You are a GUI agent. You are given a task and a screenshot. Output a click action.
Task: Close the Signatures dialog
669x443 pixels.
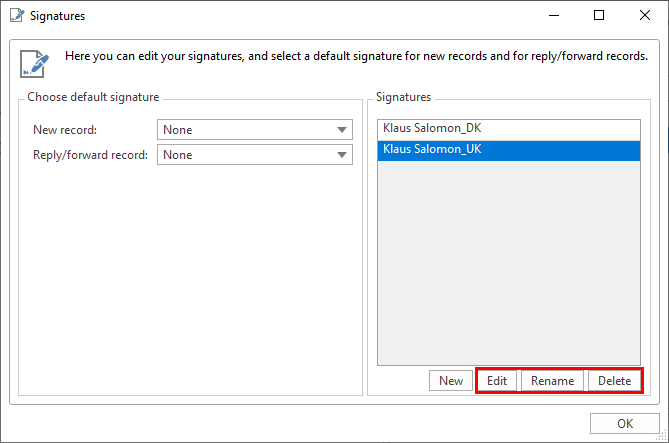click(644, 16)
